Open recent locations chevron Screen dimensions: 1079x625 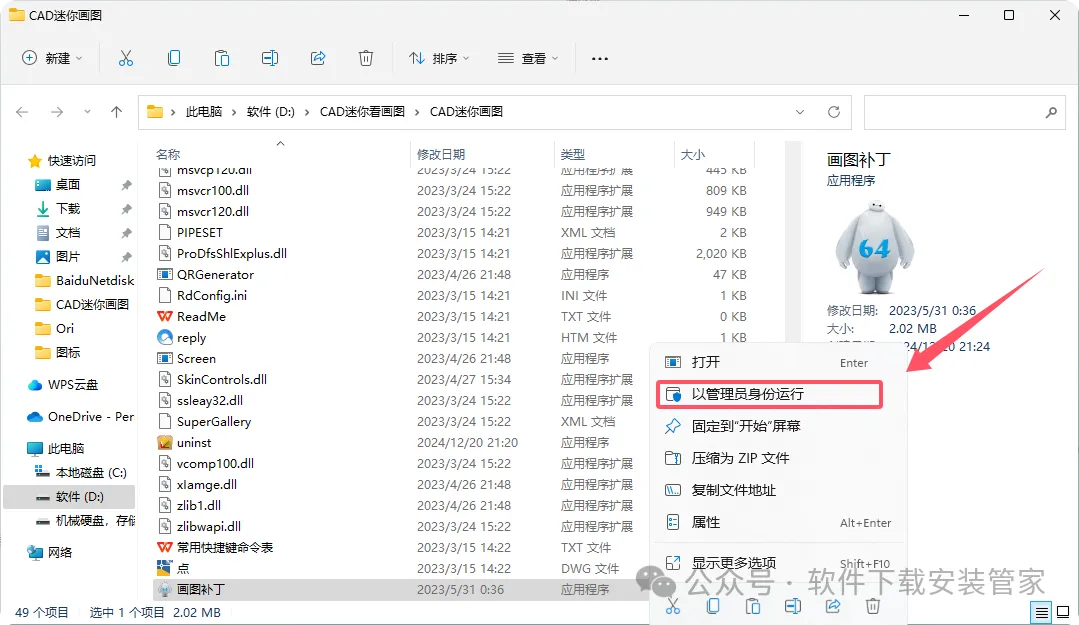point(87,112)
